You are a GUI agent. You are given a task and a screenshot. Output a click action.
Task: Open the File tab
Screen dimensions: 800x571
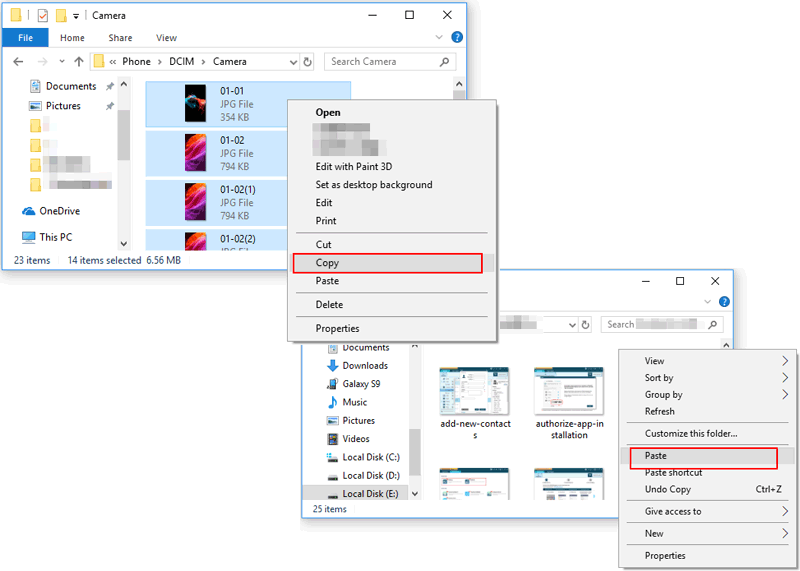coord(26,38)
